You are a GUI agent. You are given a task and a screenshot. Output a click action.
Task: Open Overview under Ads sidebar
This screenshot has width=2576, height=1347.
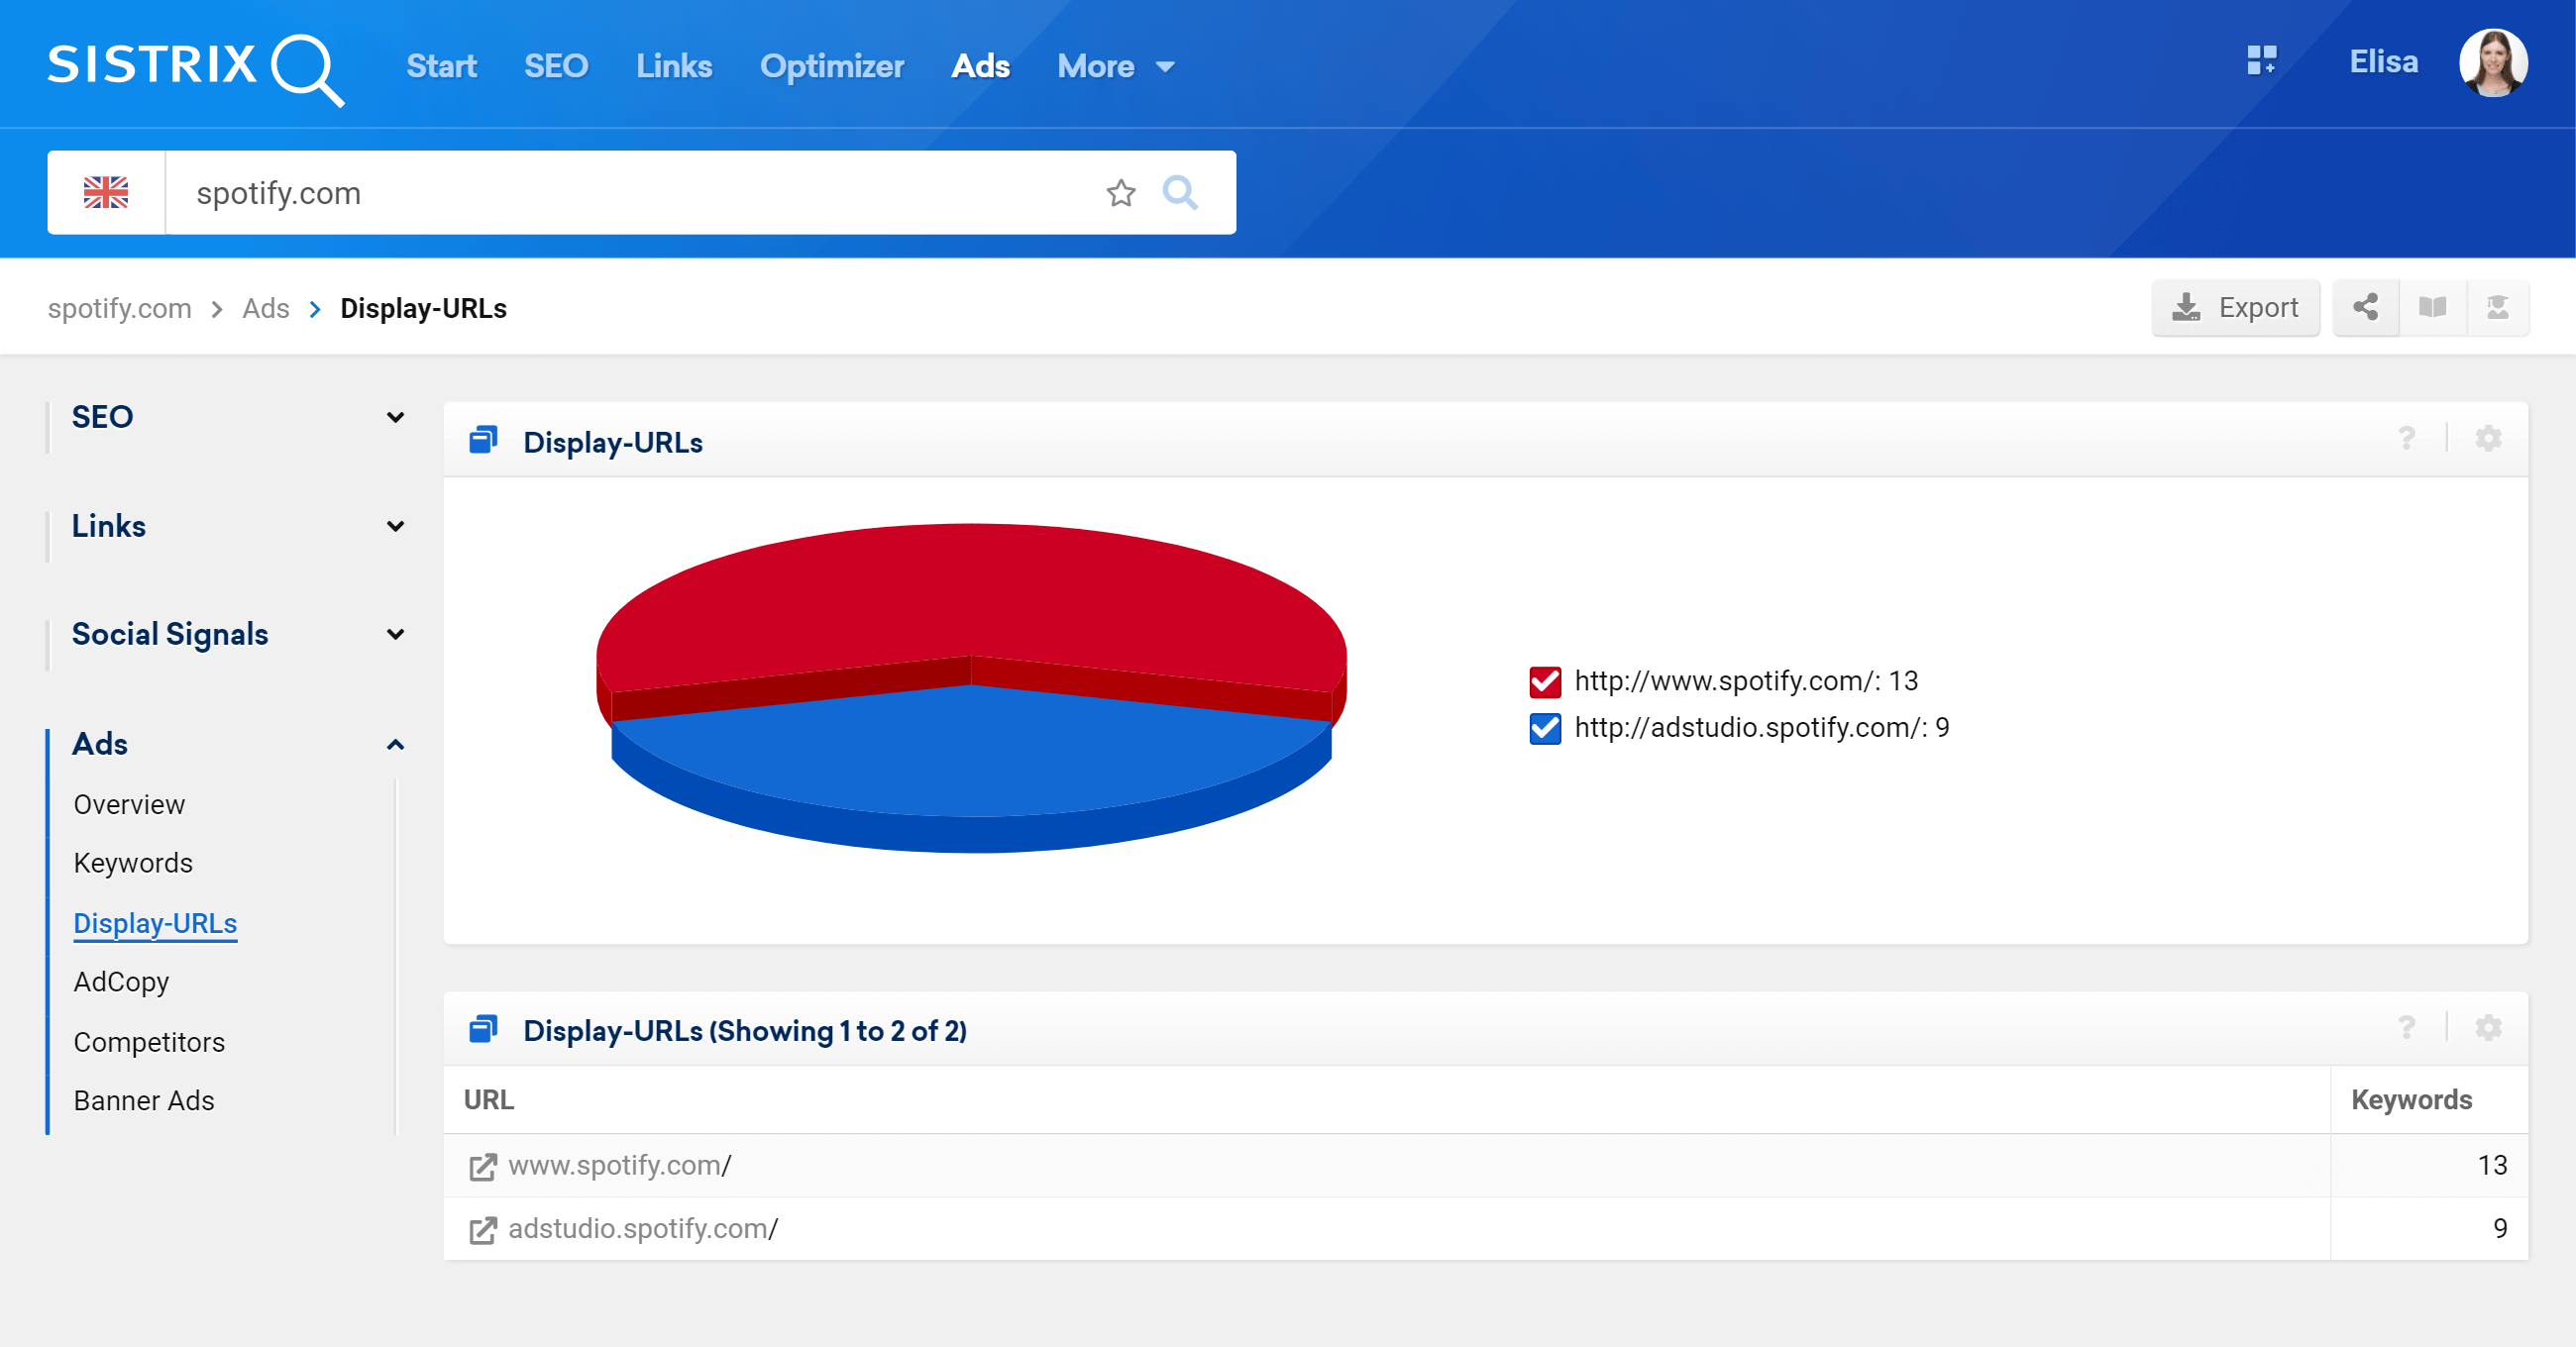129,804
